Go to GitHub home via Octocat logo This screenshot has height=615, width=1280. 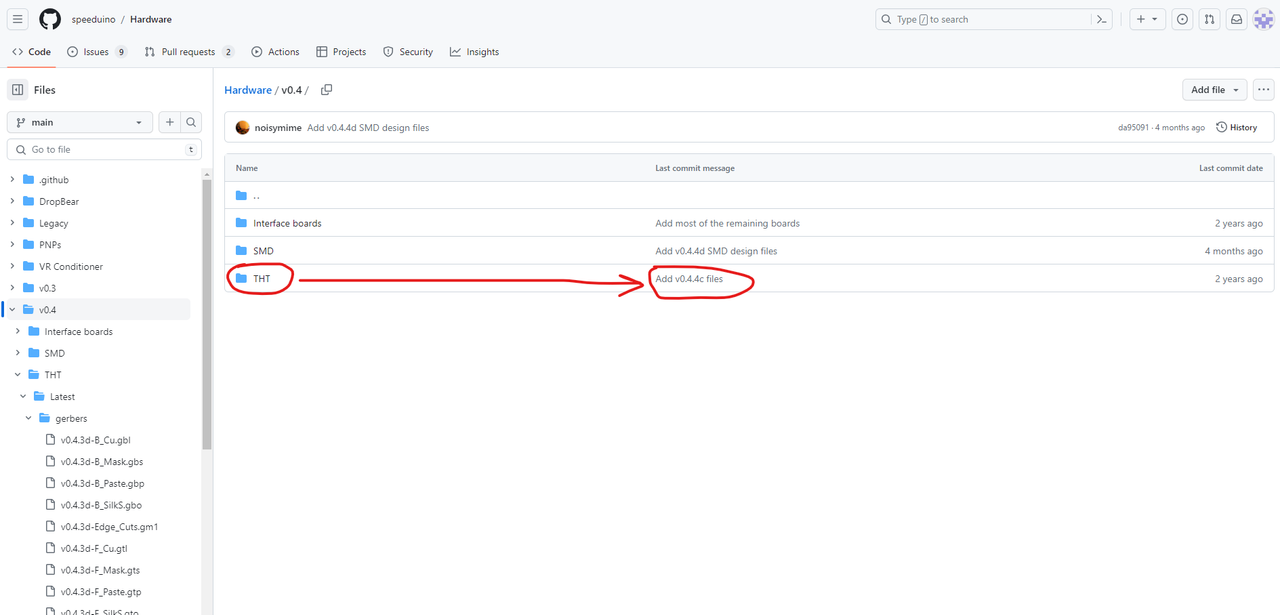coord(50,19)
